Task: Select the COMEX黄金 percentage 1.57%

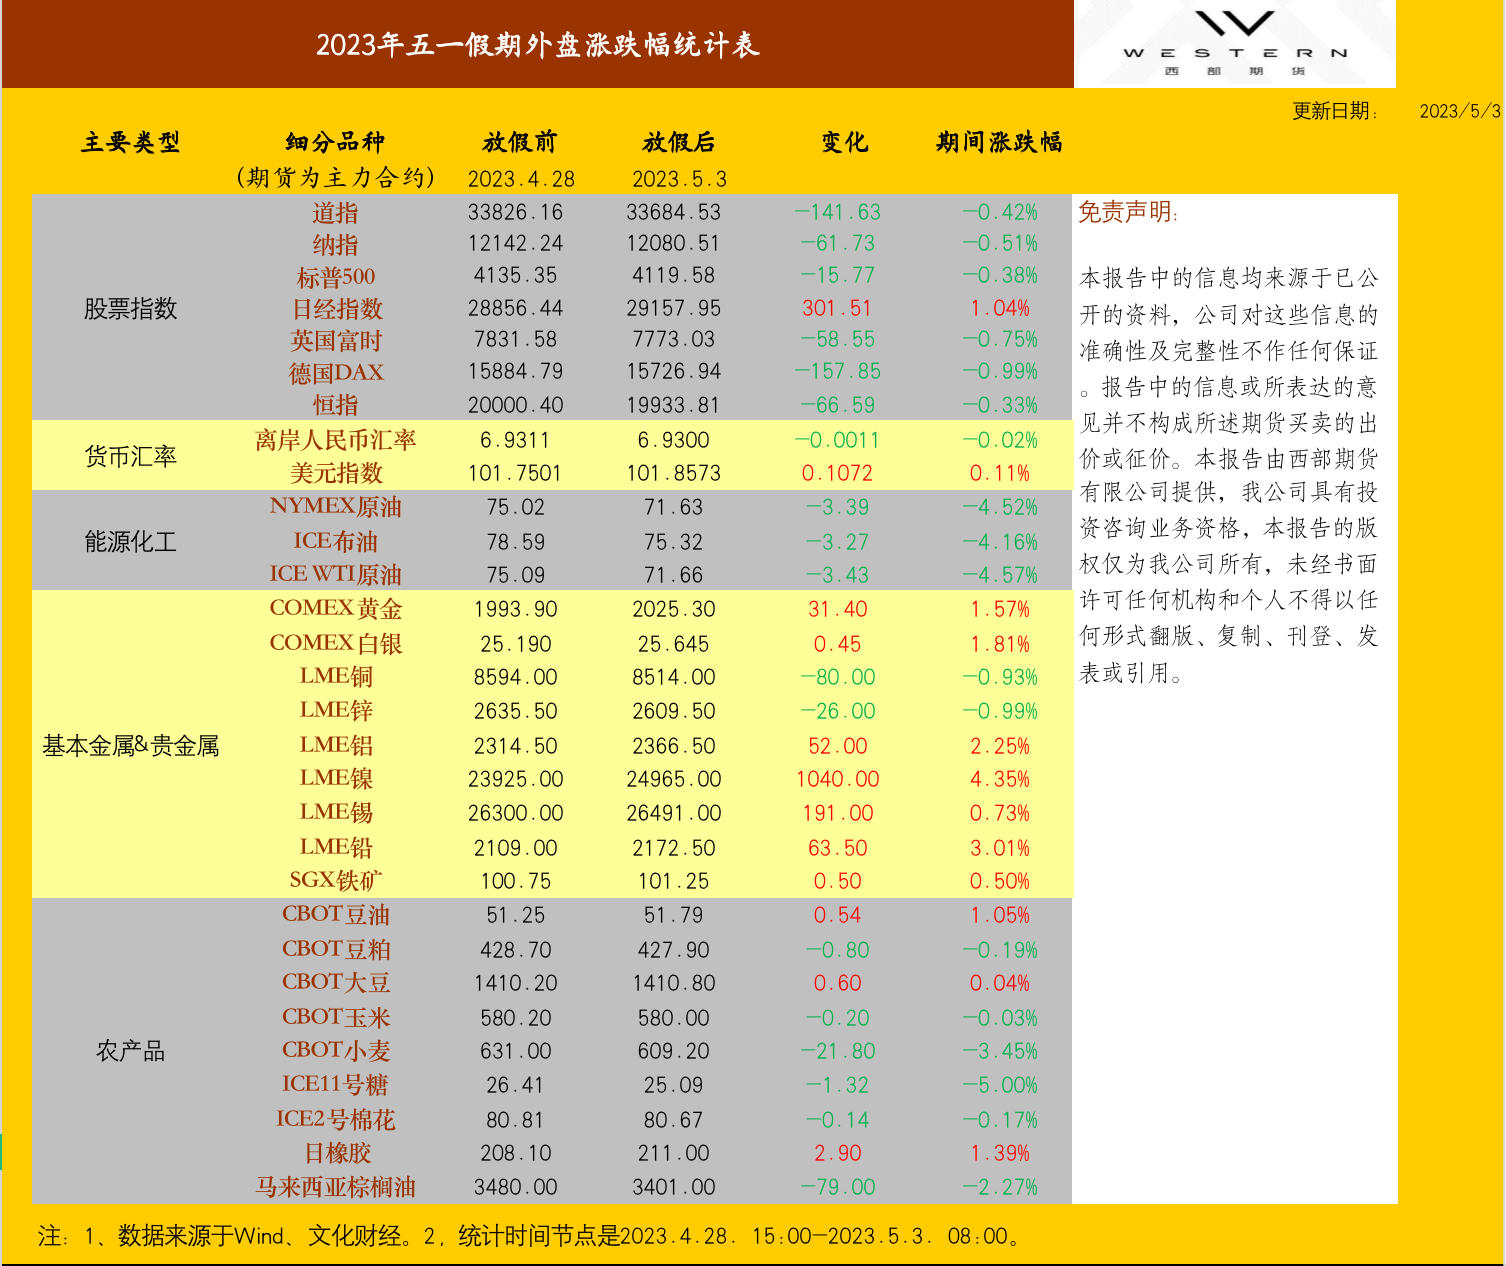Action: point(999,609)
